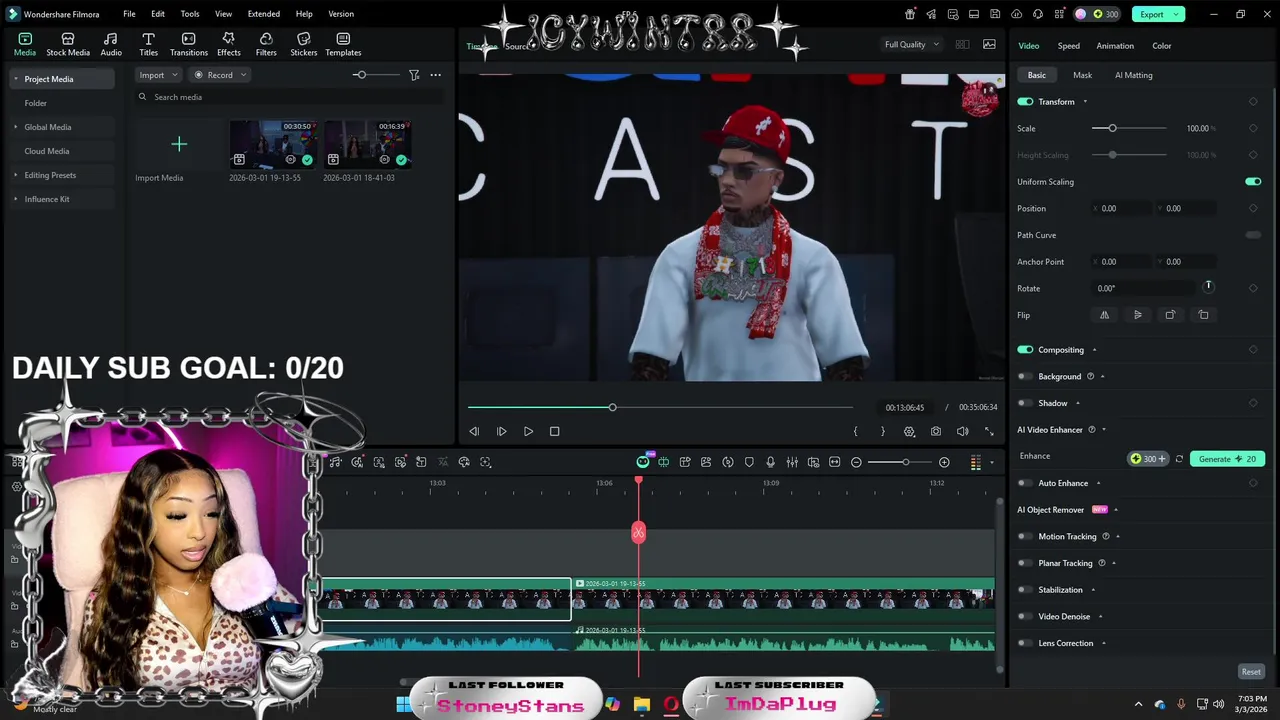
Task: Collapse the AI Object Remover section
Action: [1116, 510]
